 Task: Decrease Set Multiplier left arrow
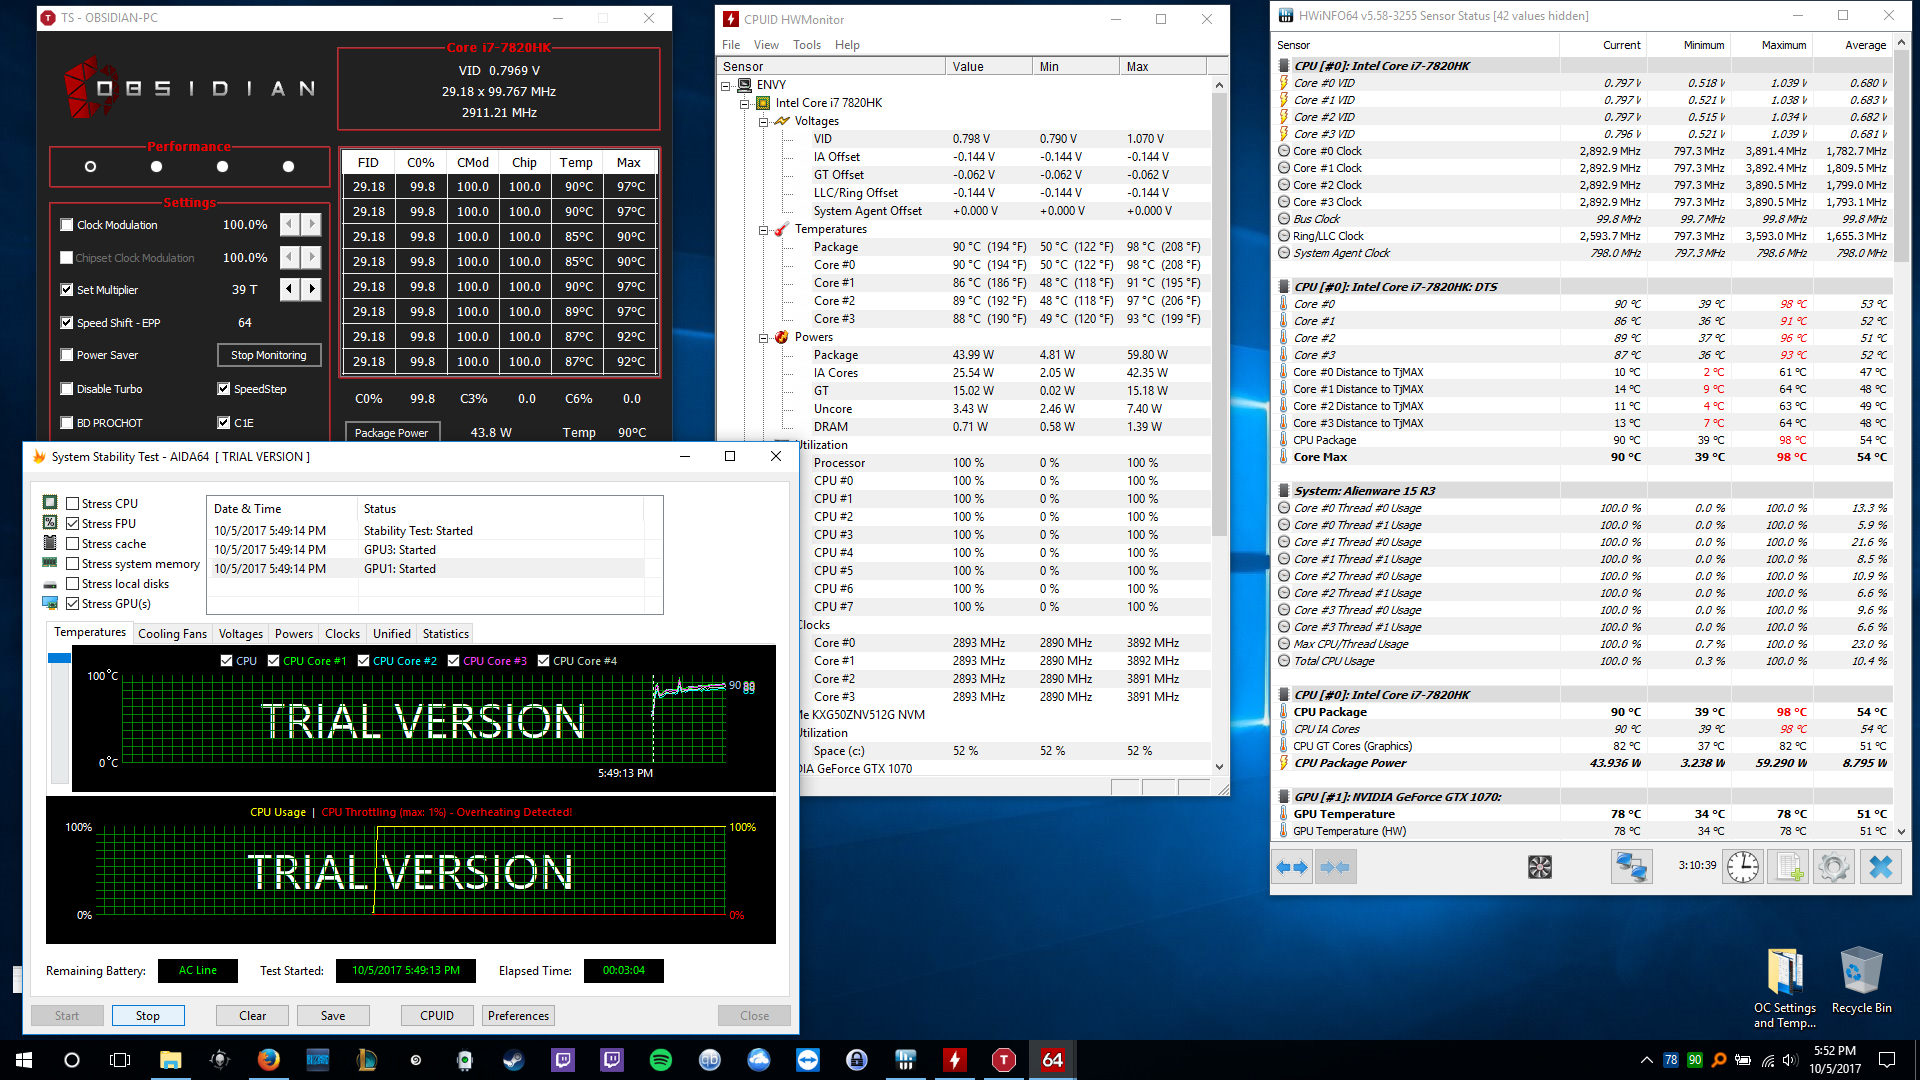click(x=289, y=289)
